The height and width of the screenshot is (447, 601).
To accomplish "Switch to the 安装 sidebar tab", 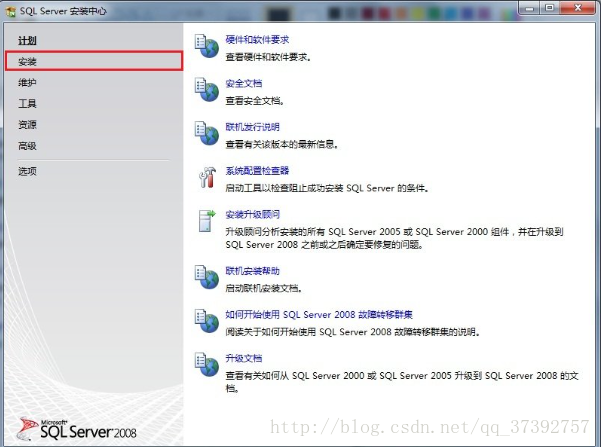I will pos(94,61).
